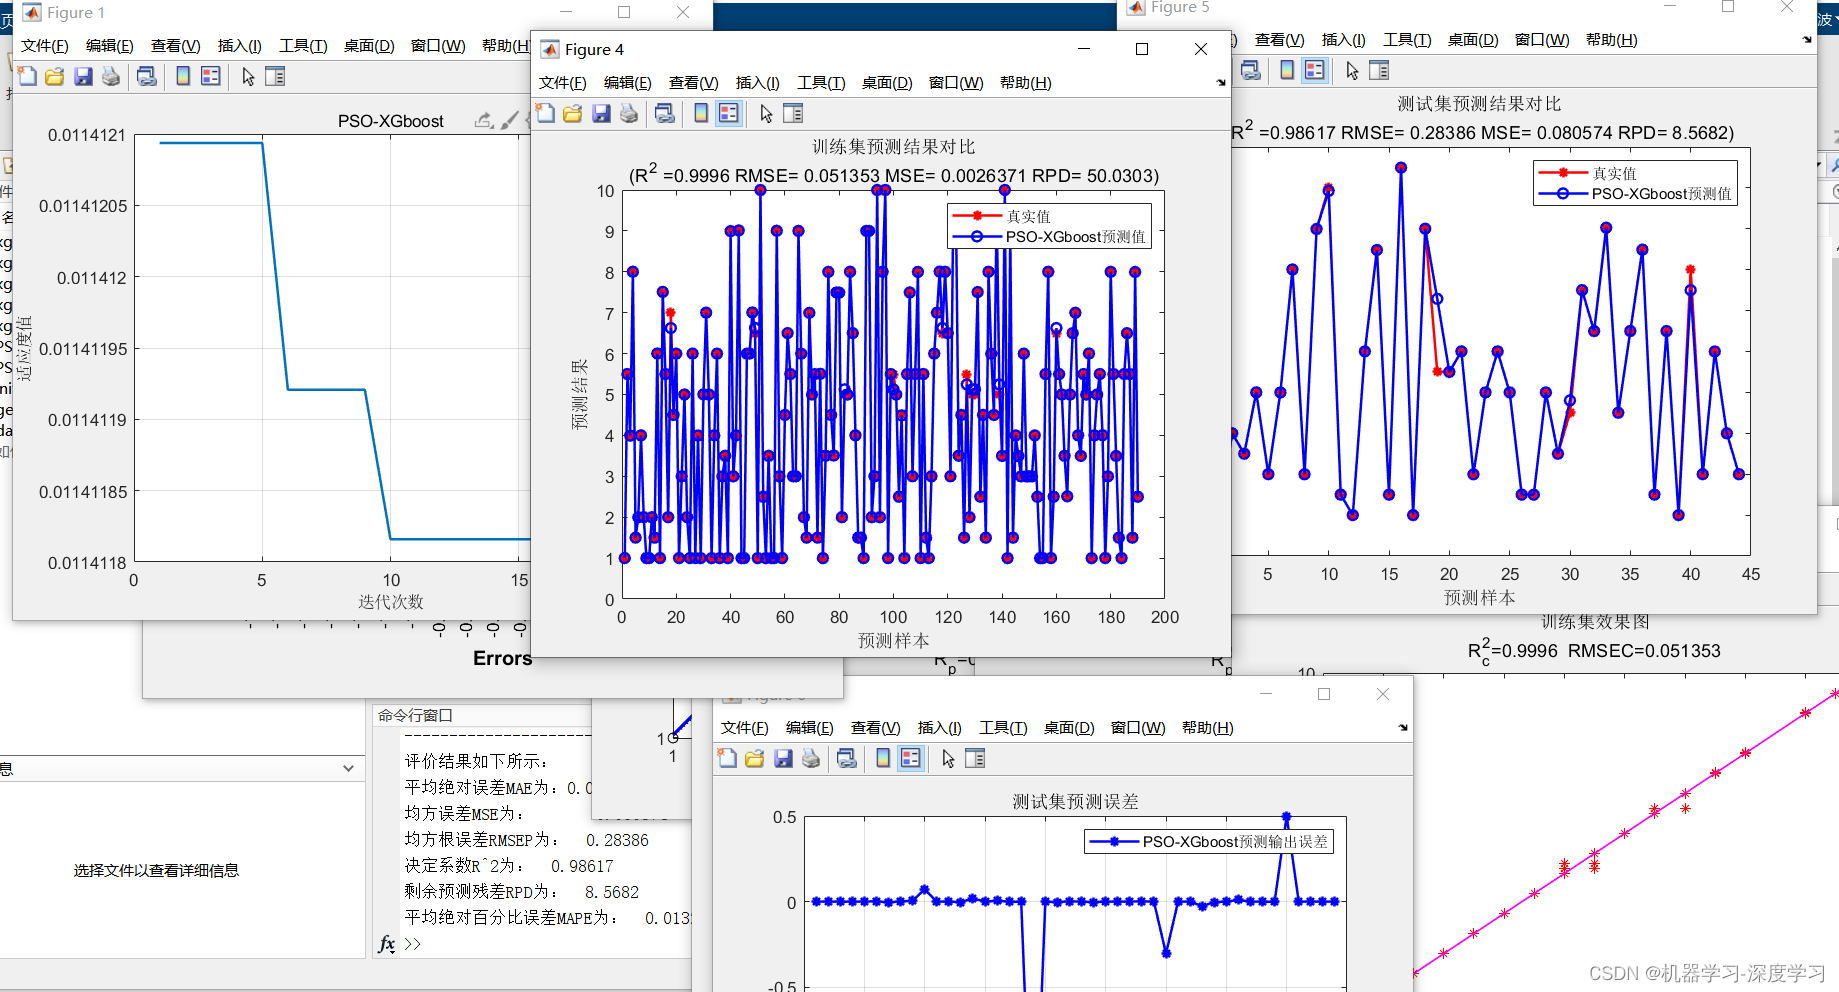The width and height of the screenshot is (1839, 992).
Task: Open 桌面(D) menu in Figure 1
Action: 369,46
